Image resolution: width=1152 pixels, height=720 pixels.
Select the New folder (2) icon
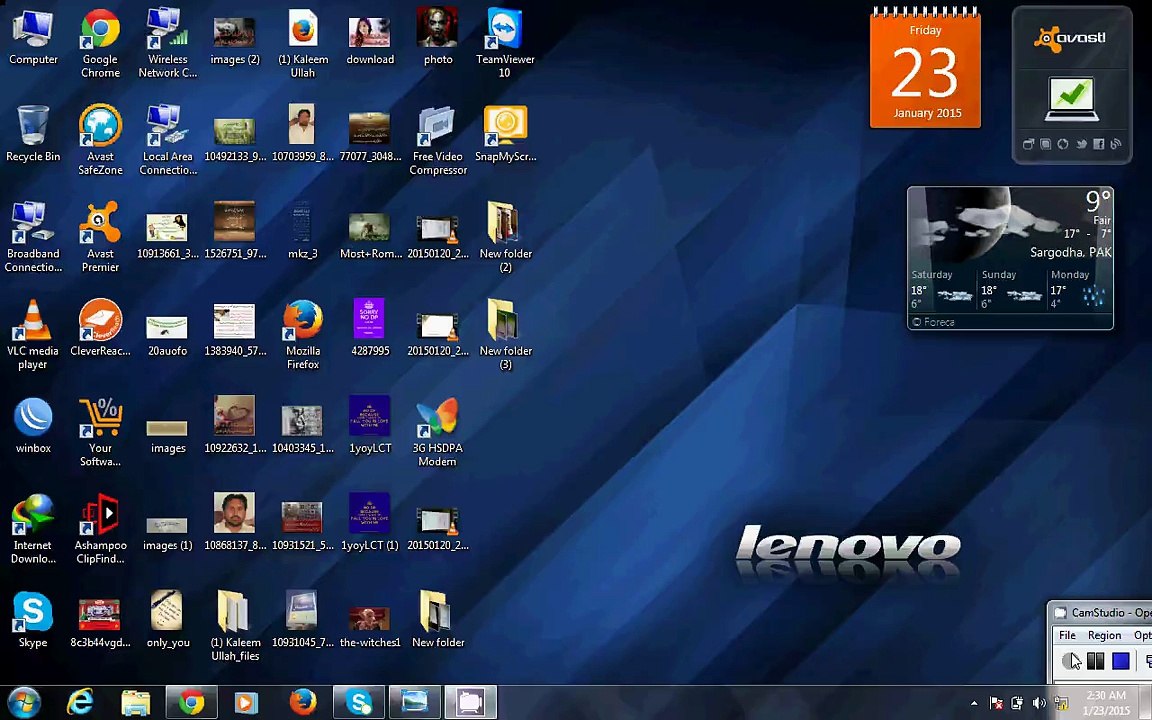pyautogui.click(x=505, y=237)
